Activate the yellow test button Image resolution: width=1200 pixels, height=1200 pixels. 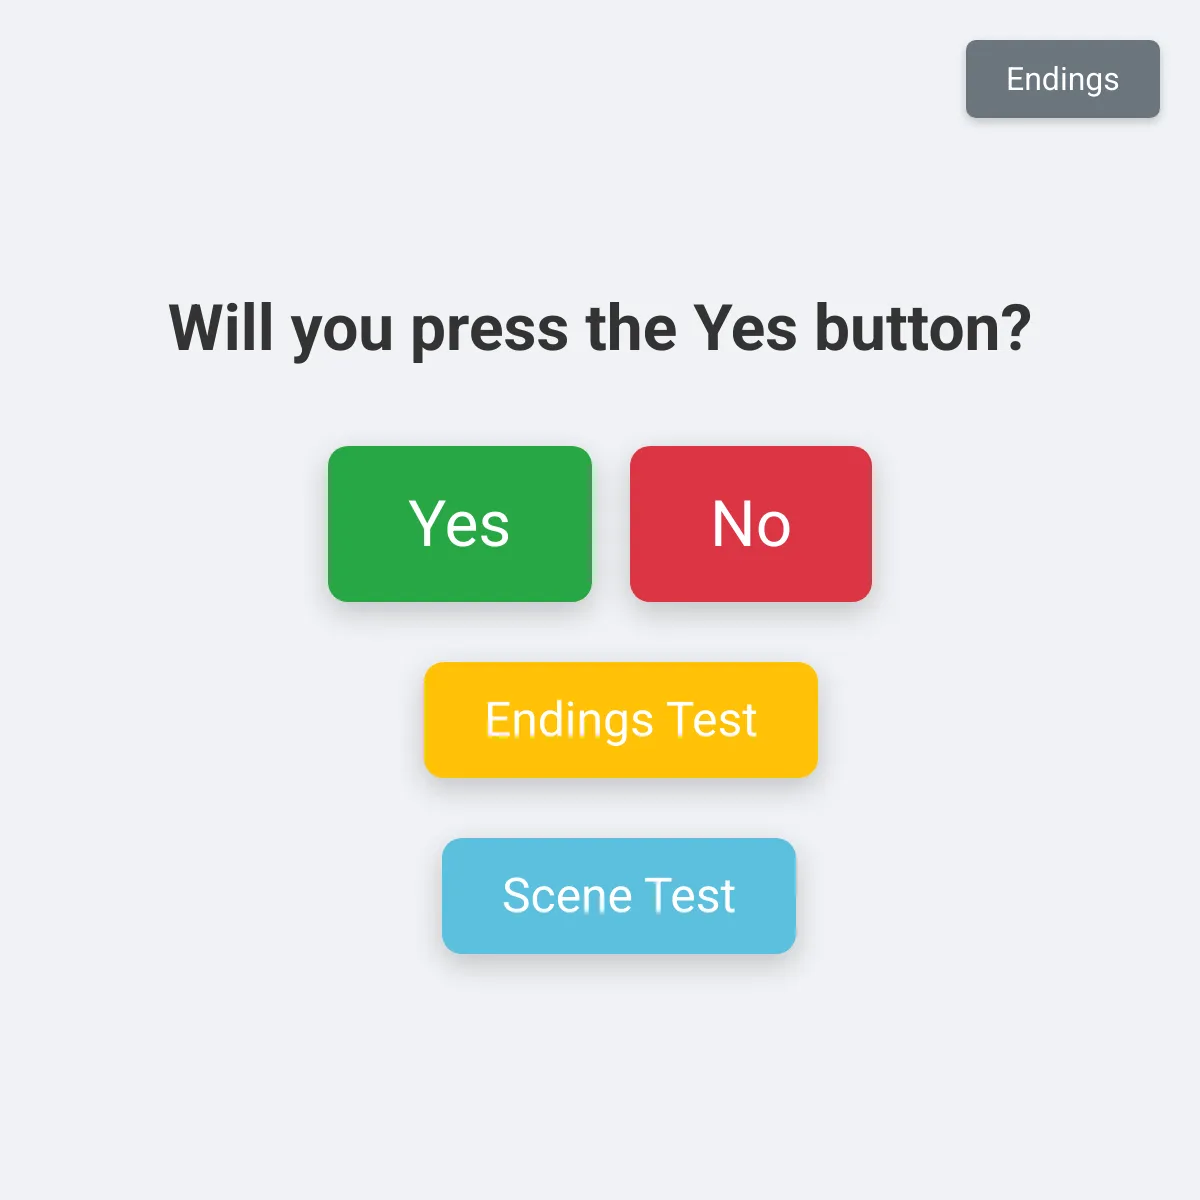pyautogui.click(x=621, y=720)
